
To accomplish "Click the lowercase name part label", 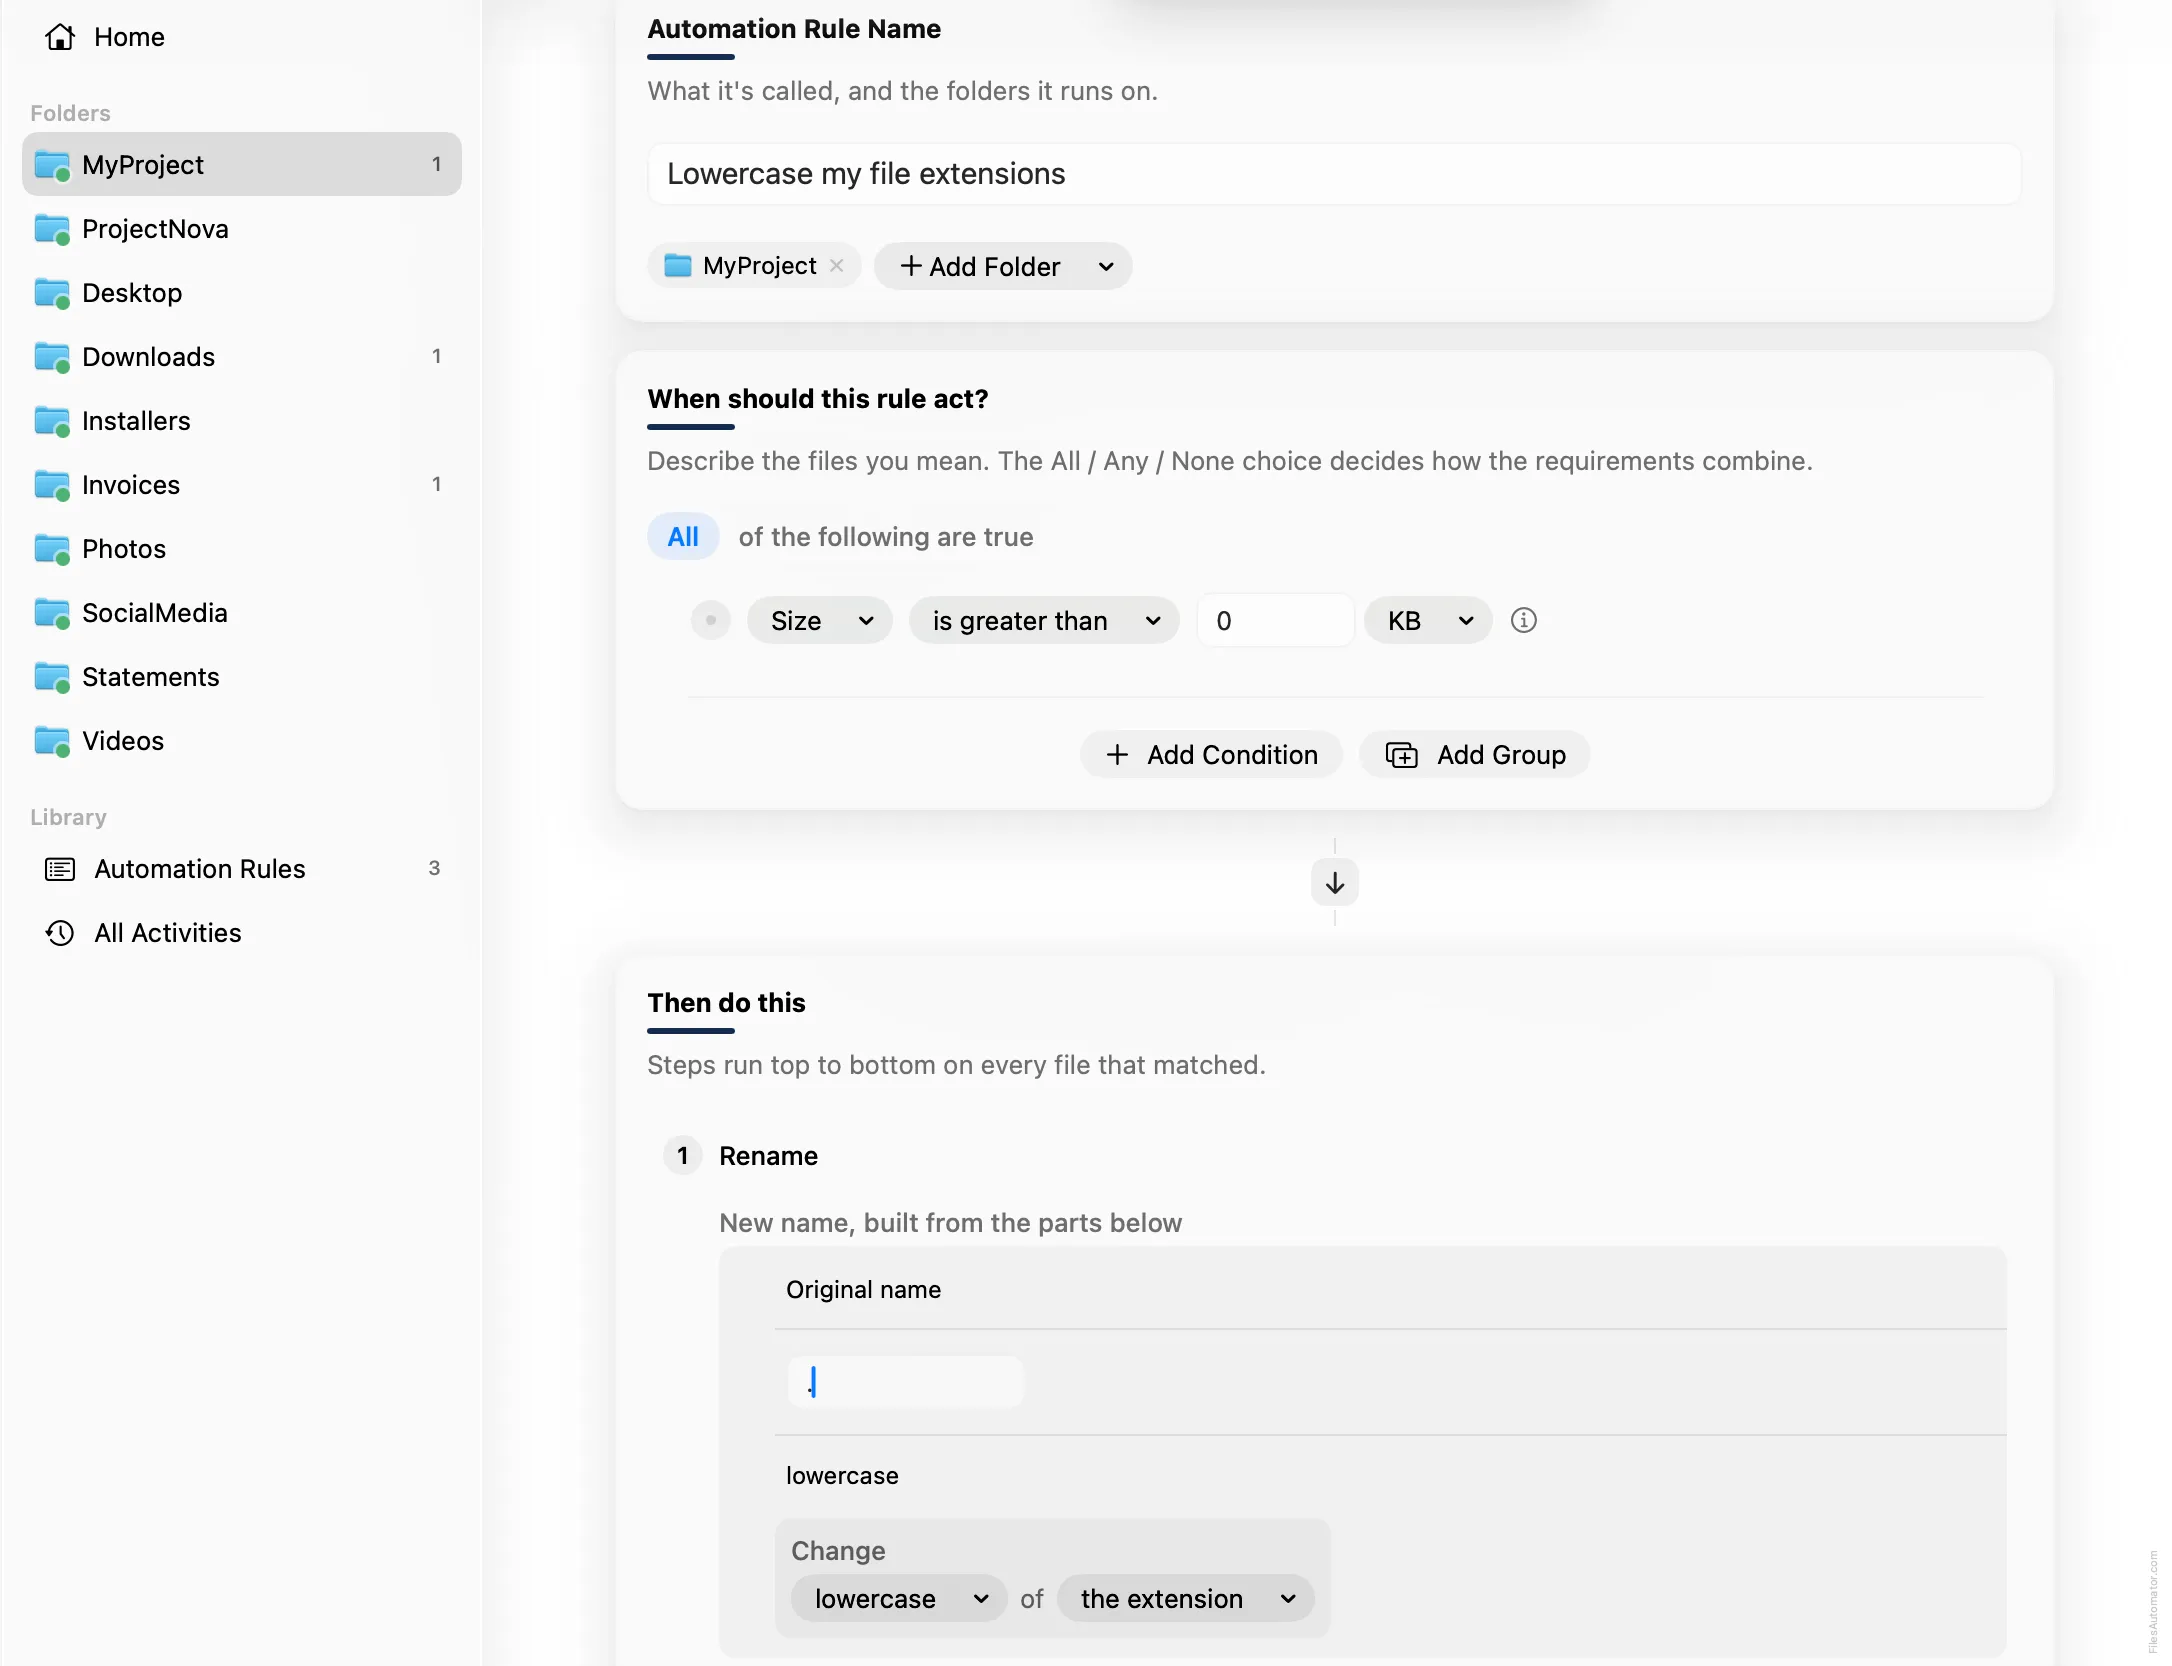I will click(842, 1476).
